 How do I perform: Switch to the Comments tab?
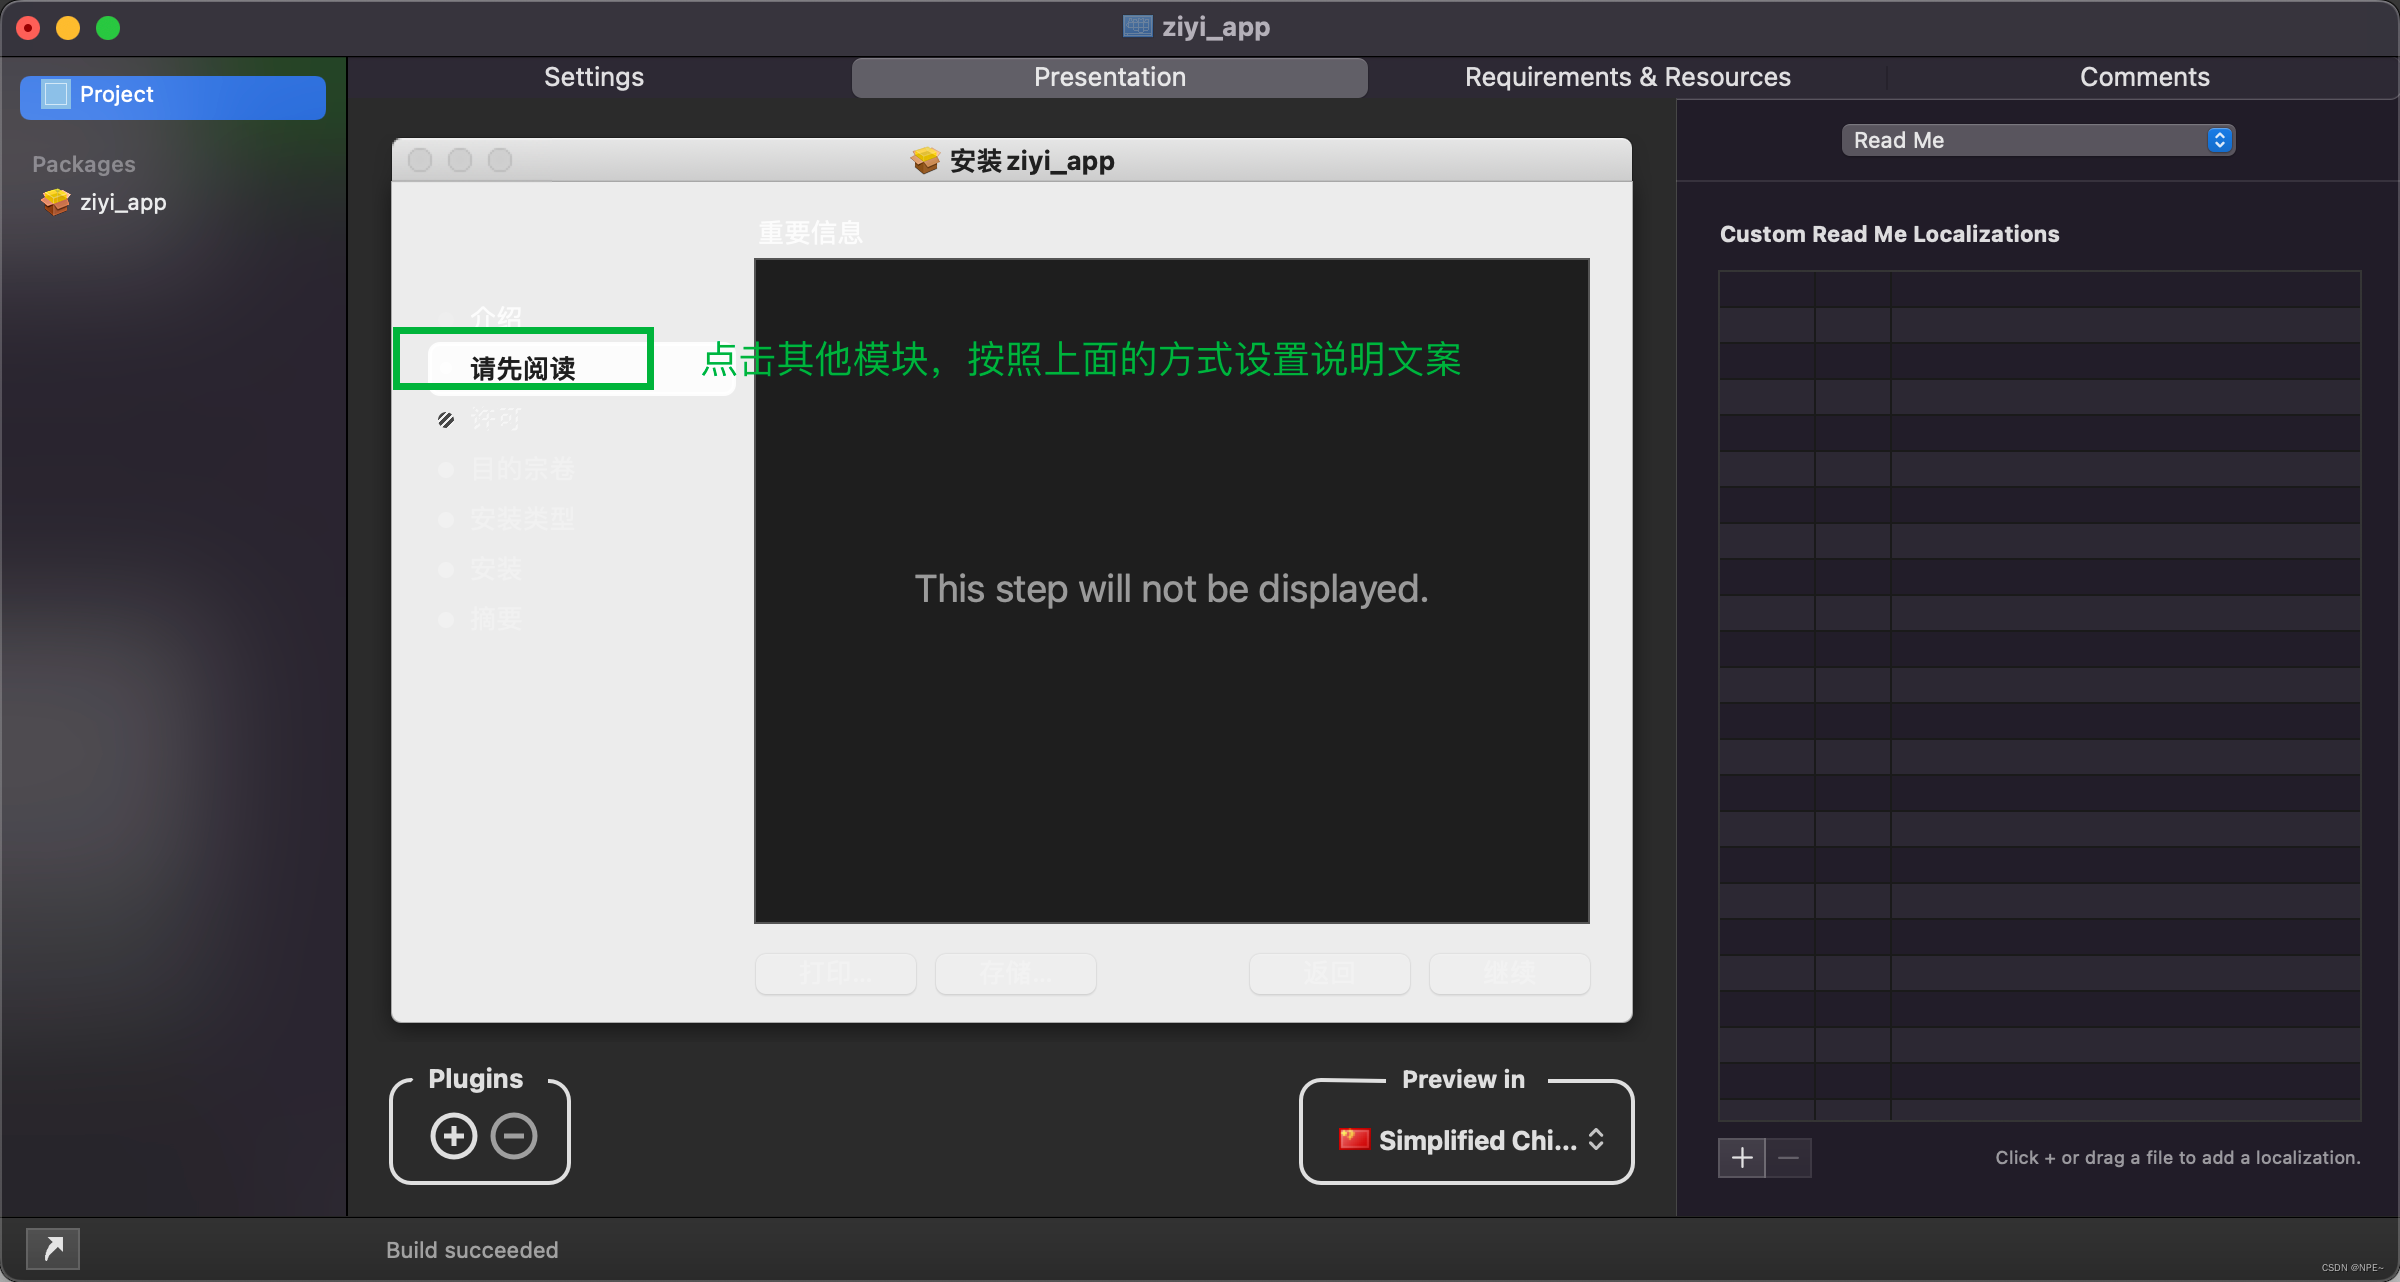pyautogui.click(x=2144, y=77)
